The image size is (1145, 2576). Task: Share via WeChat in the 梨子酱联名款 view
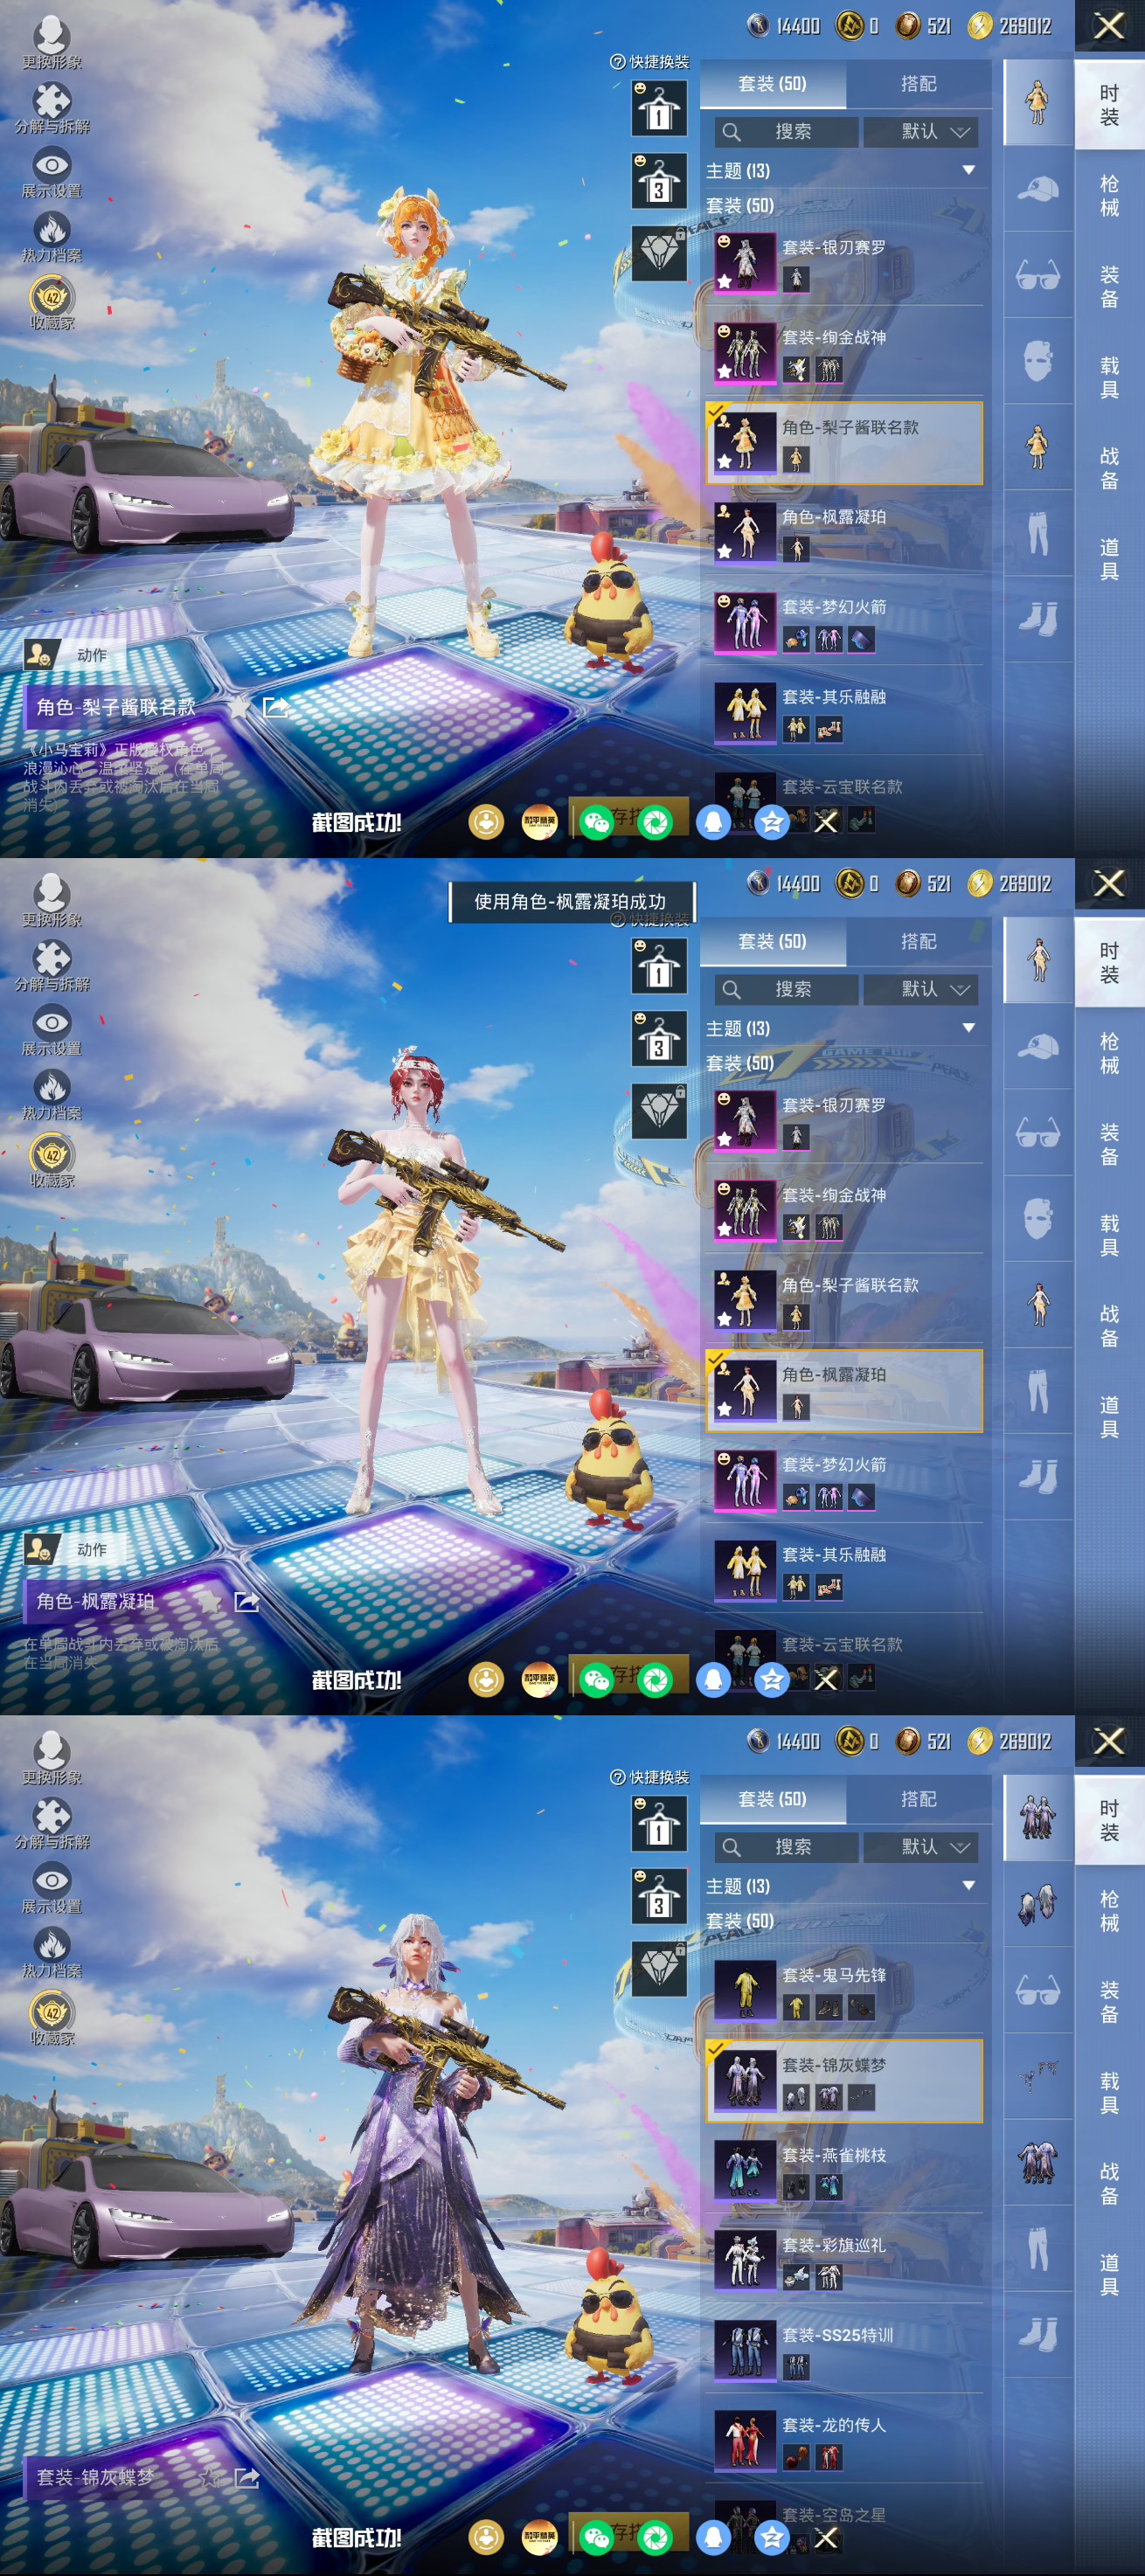tap(597, 822)
